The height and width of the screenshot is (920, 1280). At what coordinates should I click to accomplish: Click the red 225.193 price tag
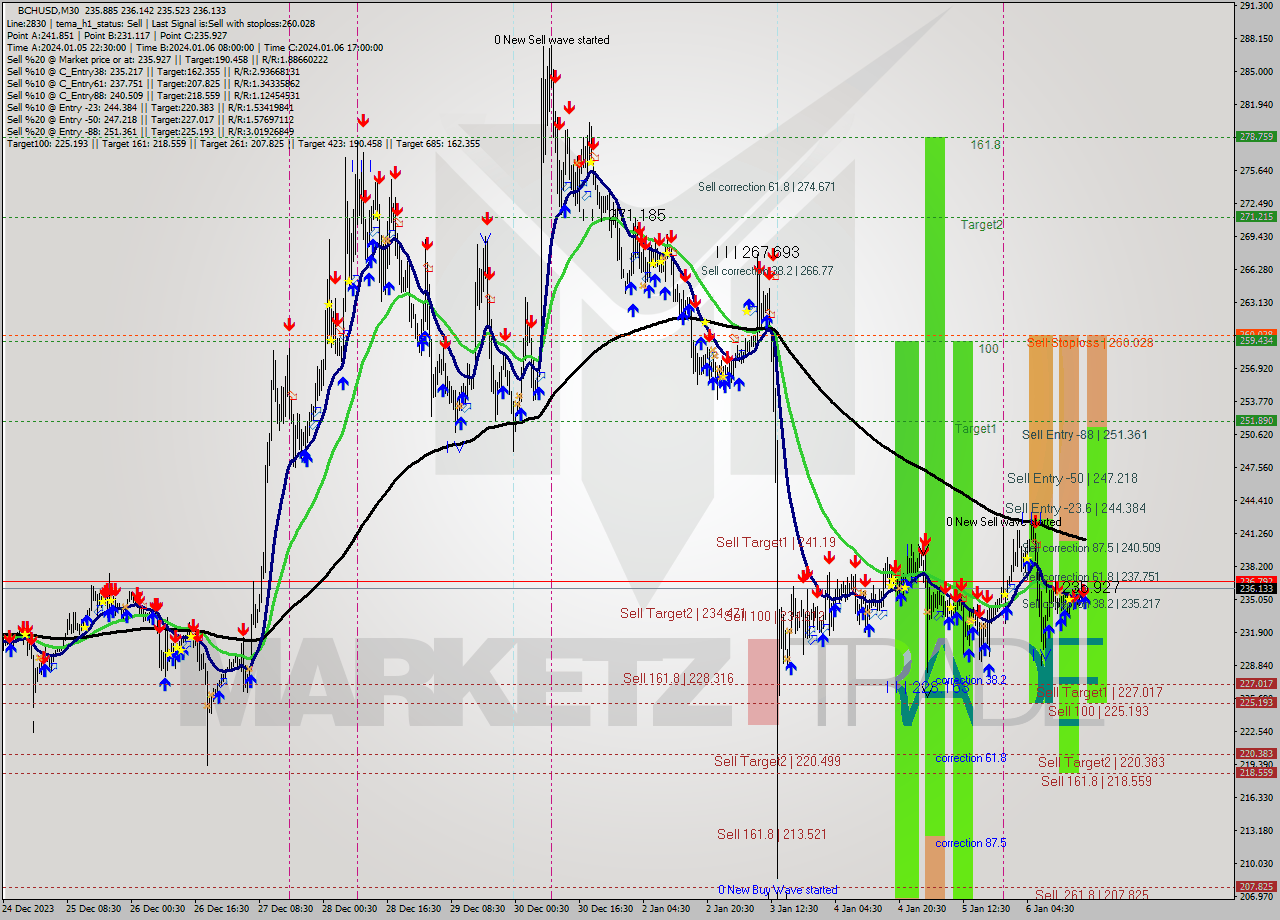pos(1256,703)
